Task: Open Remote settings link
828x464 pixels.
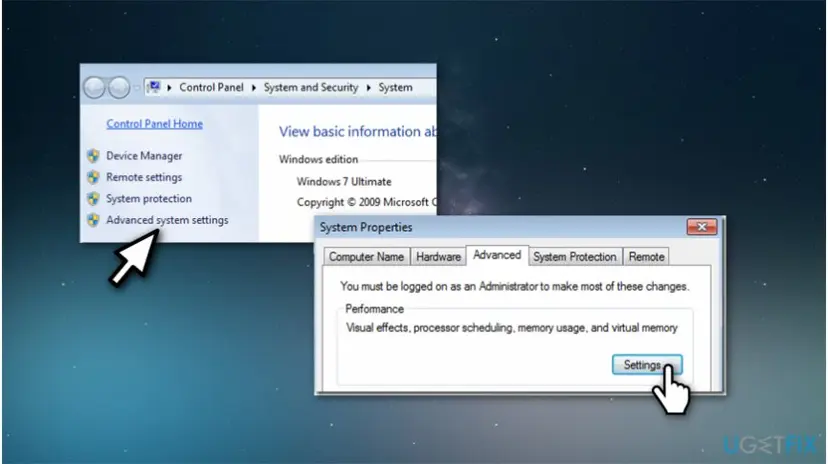Action: pyautogui.click(x=144, y=177)
